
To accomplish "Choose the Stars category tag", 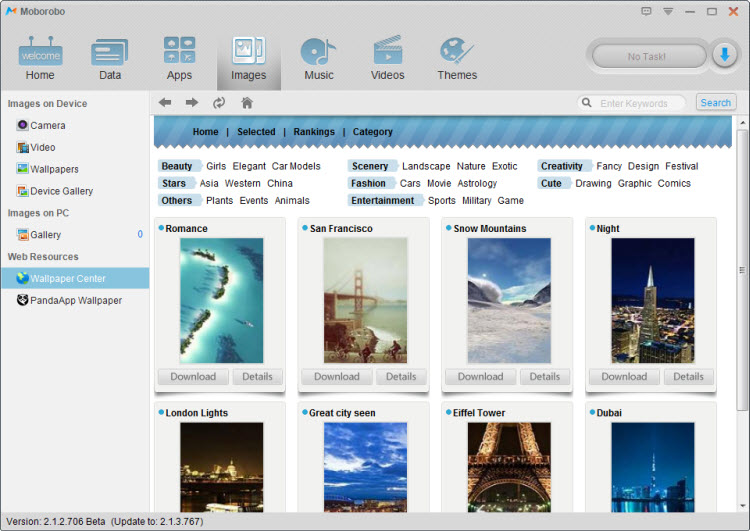I will (175, 183).
